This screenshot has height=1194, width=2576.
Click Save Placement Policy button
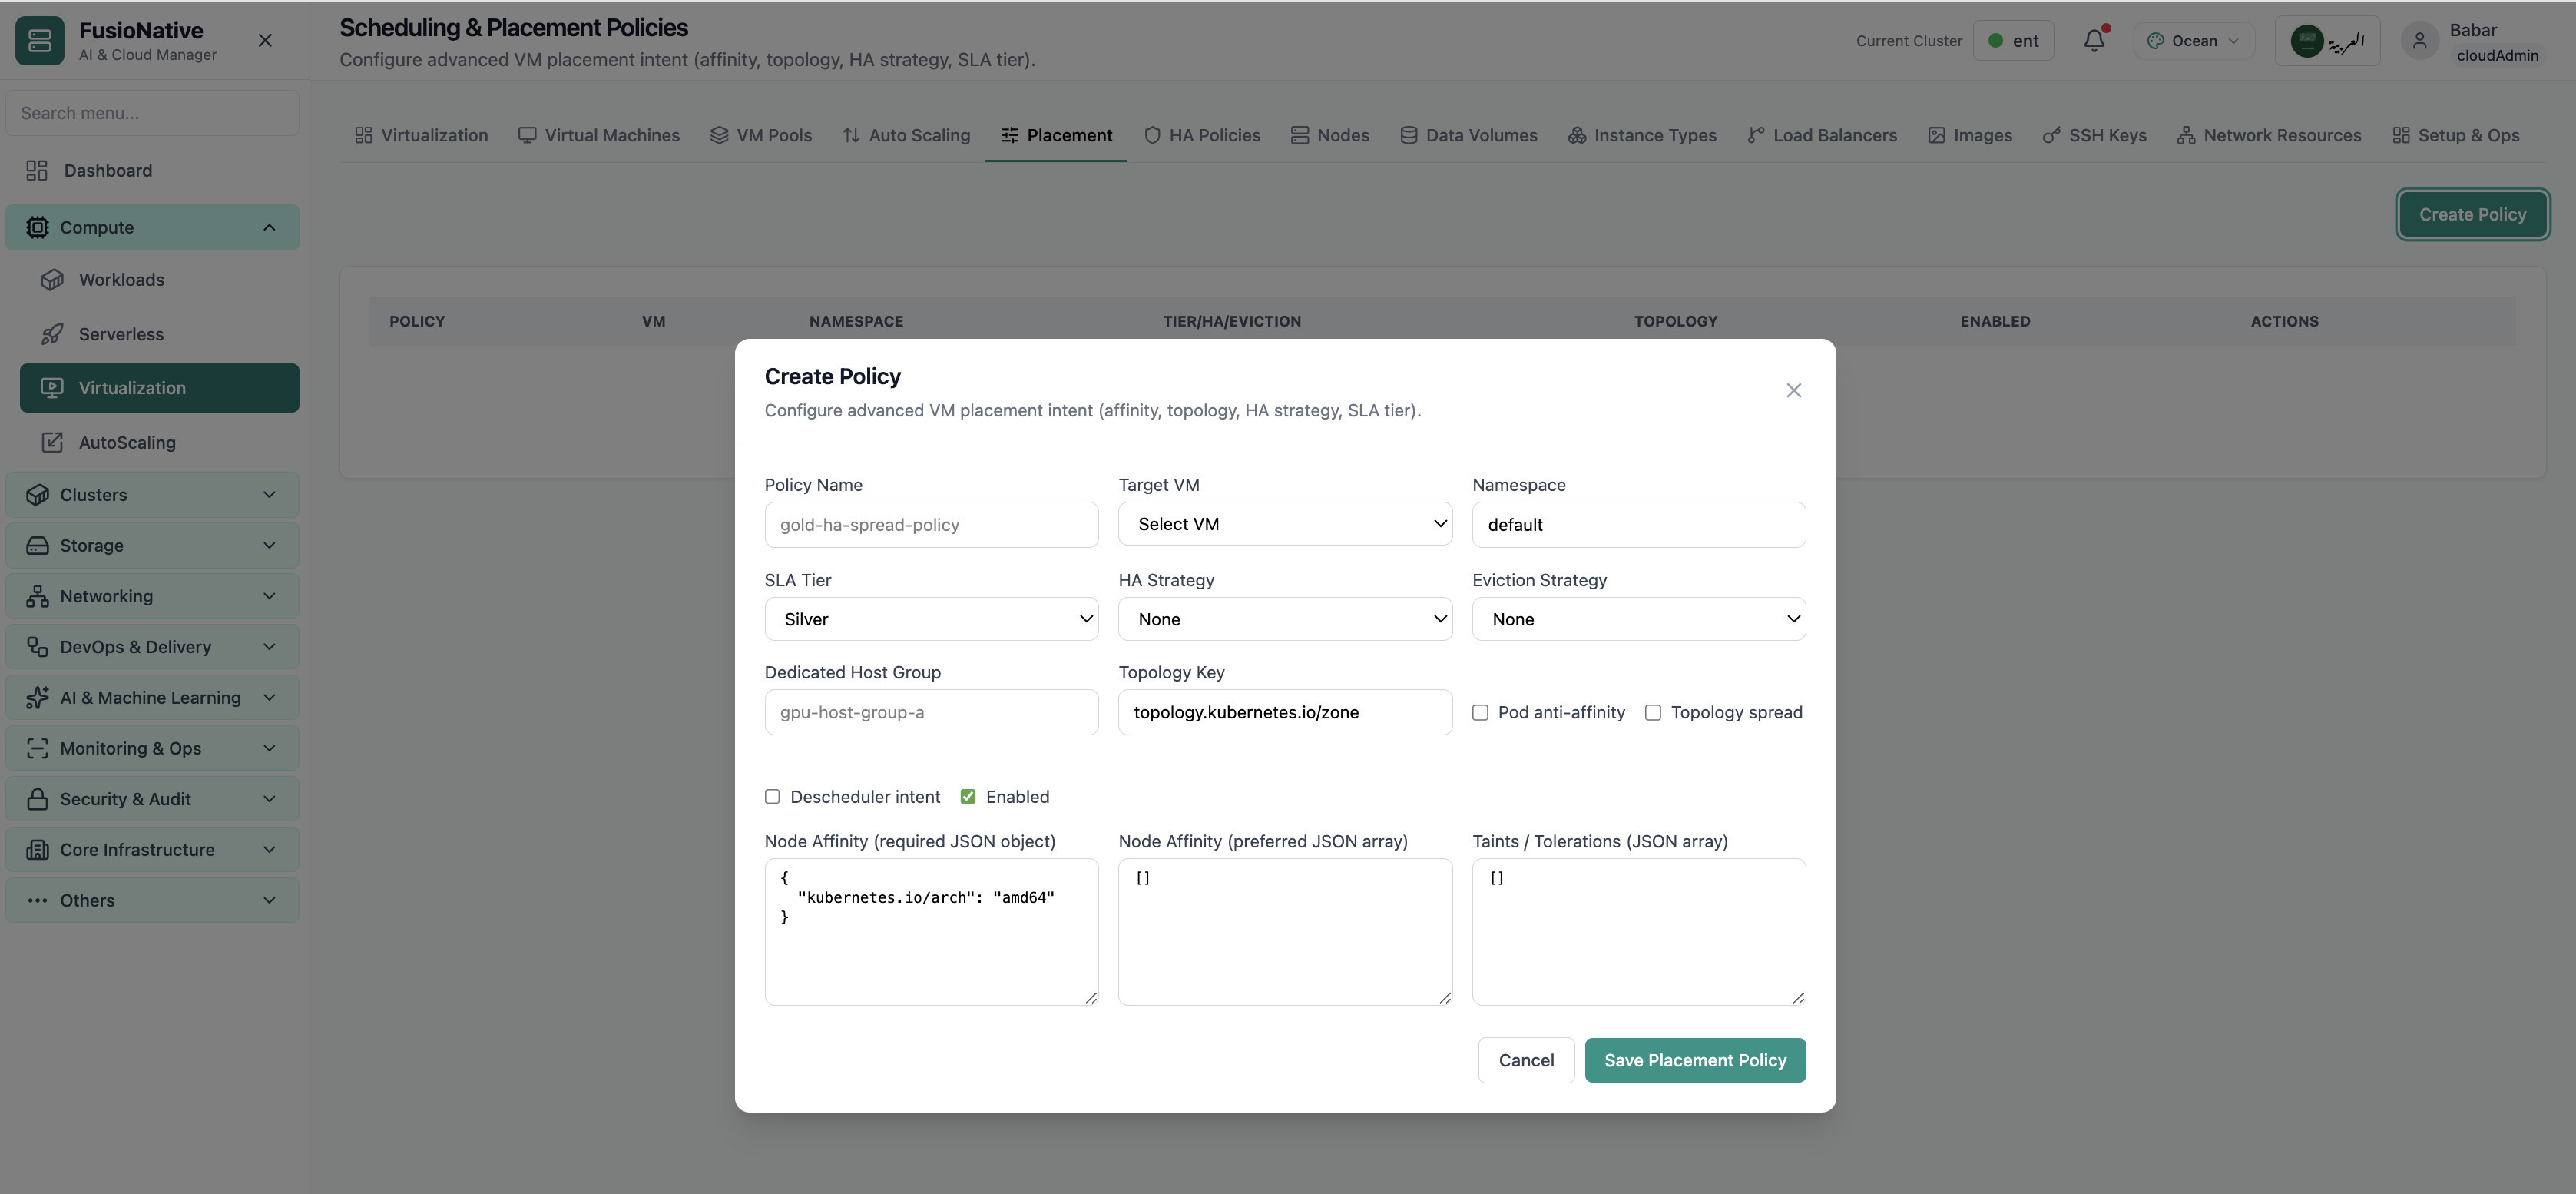tap(1695, 1060)
